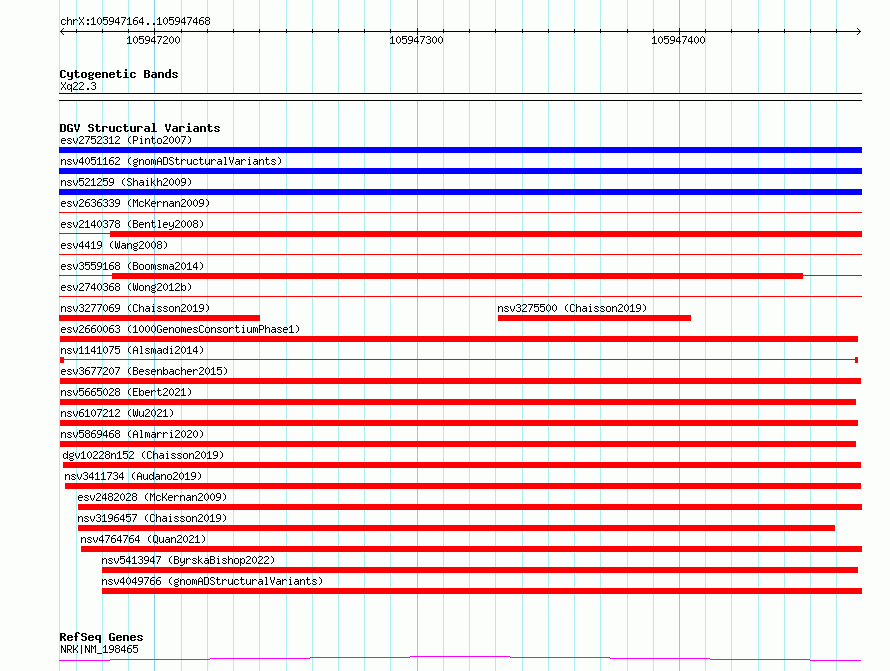Click the red bar of esv2482028
Image resolution: width=890 pixels, height=671 pixels.
470,507
